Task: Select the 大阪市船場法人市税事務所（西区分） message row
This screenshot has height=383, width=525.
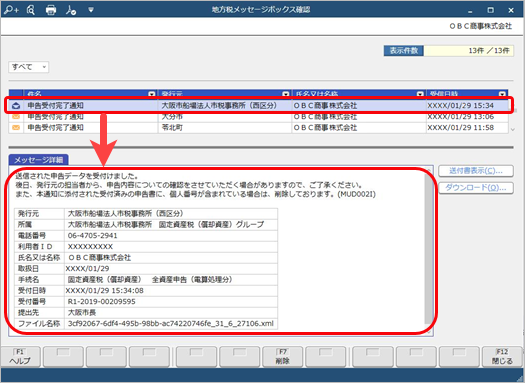Action: click(258, 105)
